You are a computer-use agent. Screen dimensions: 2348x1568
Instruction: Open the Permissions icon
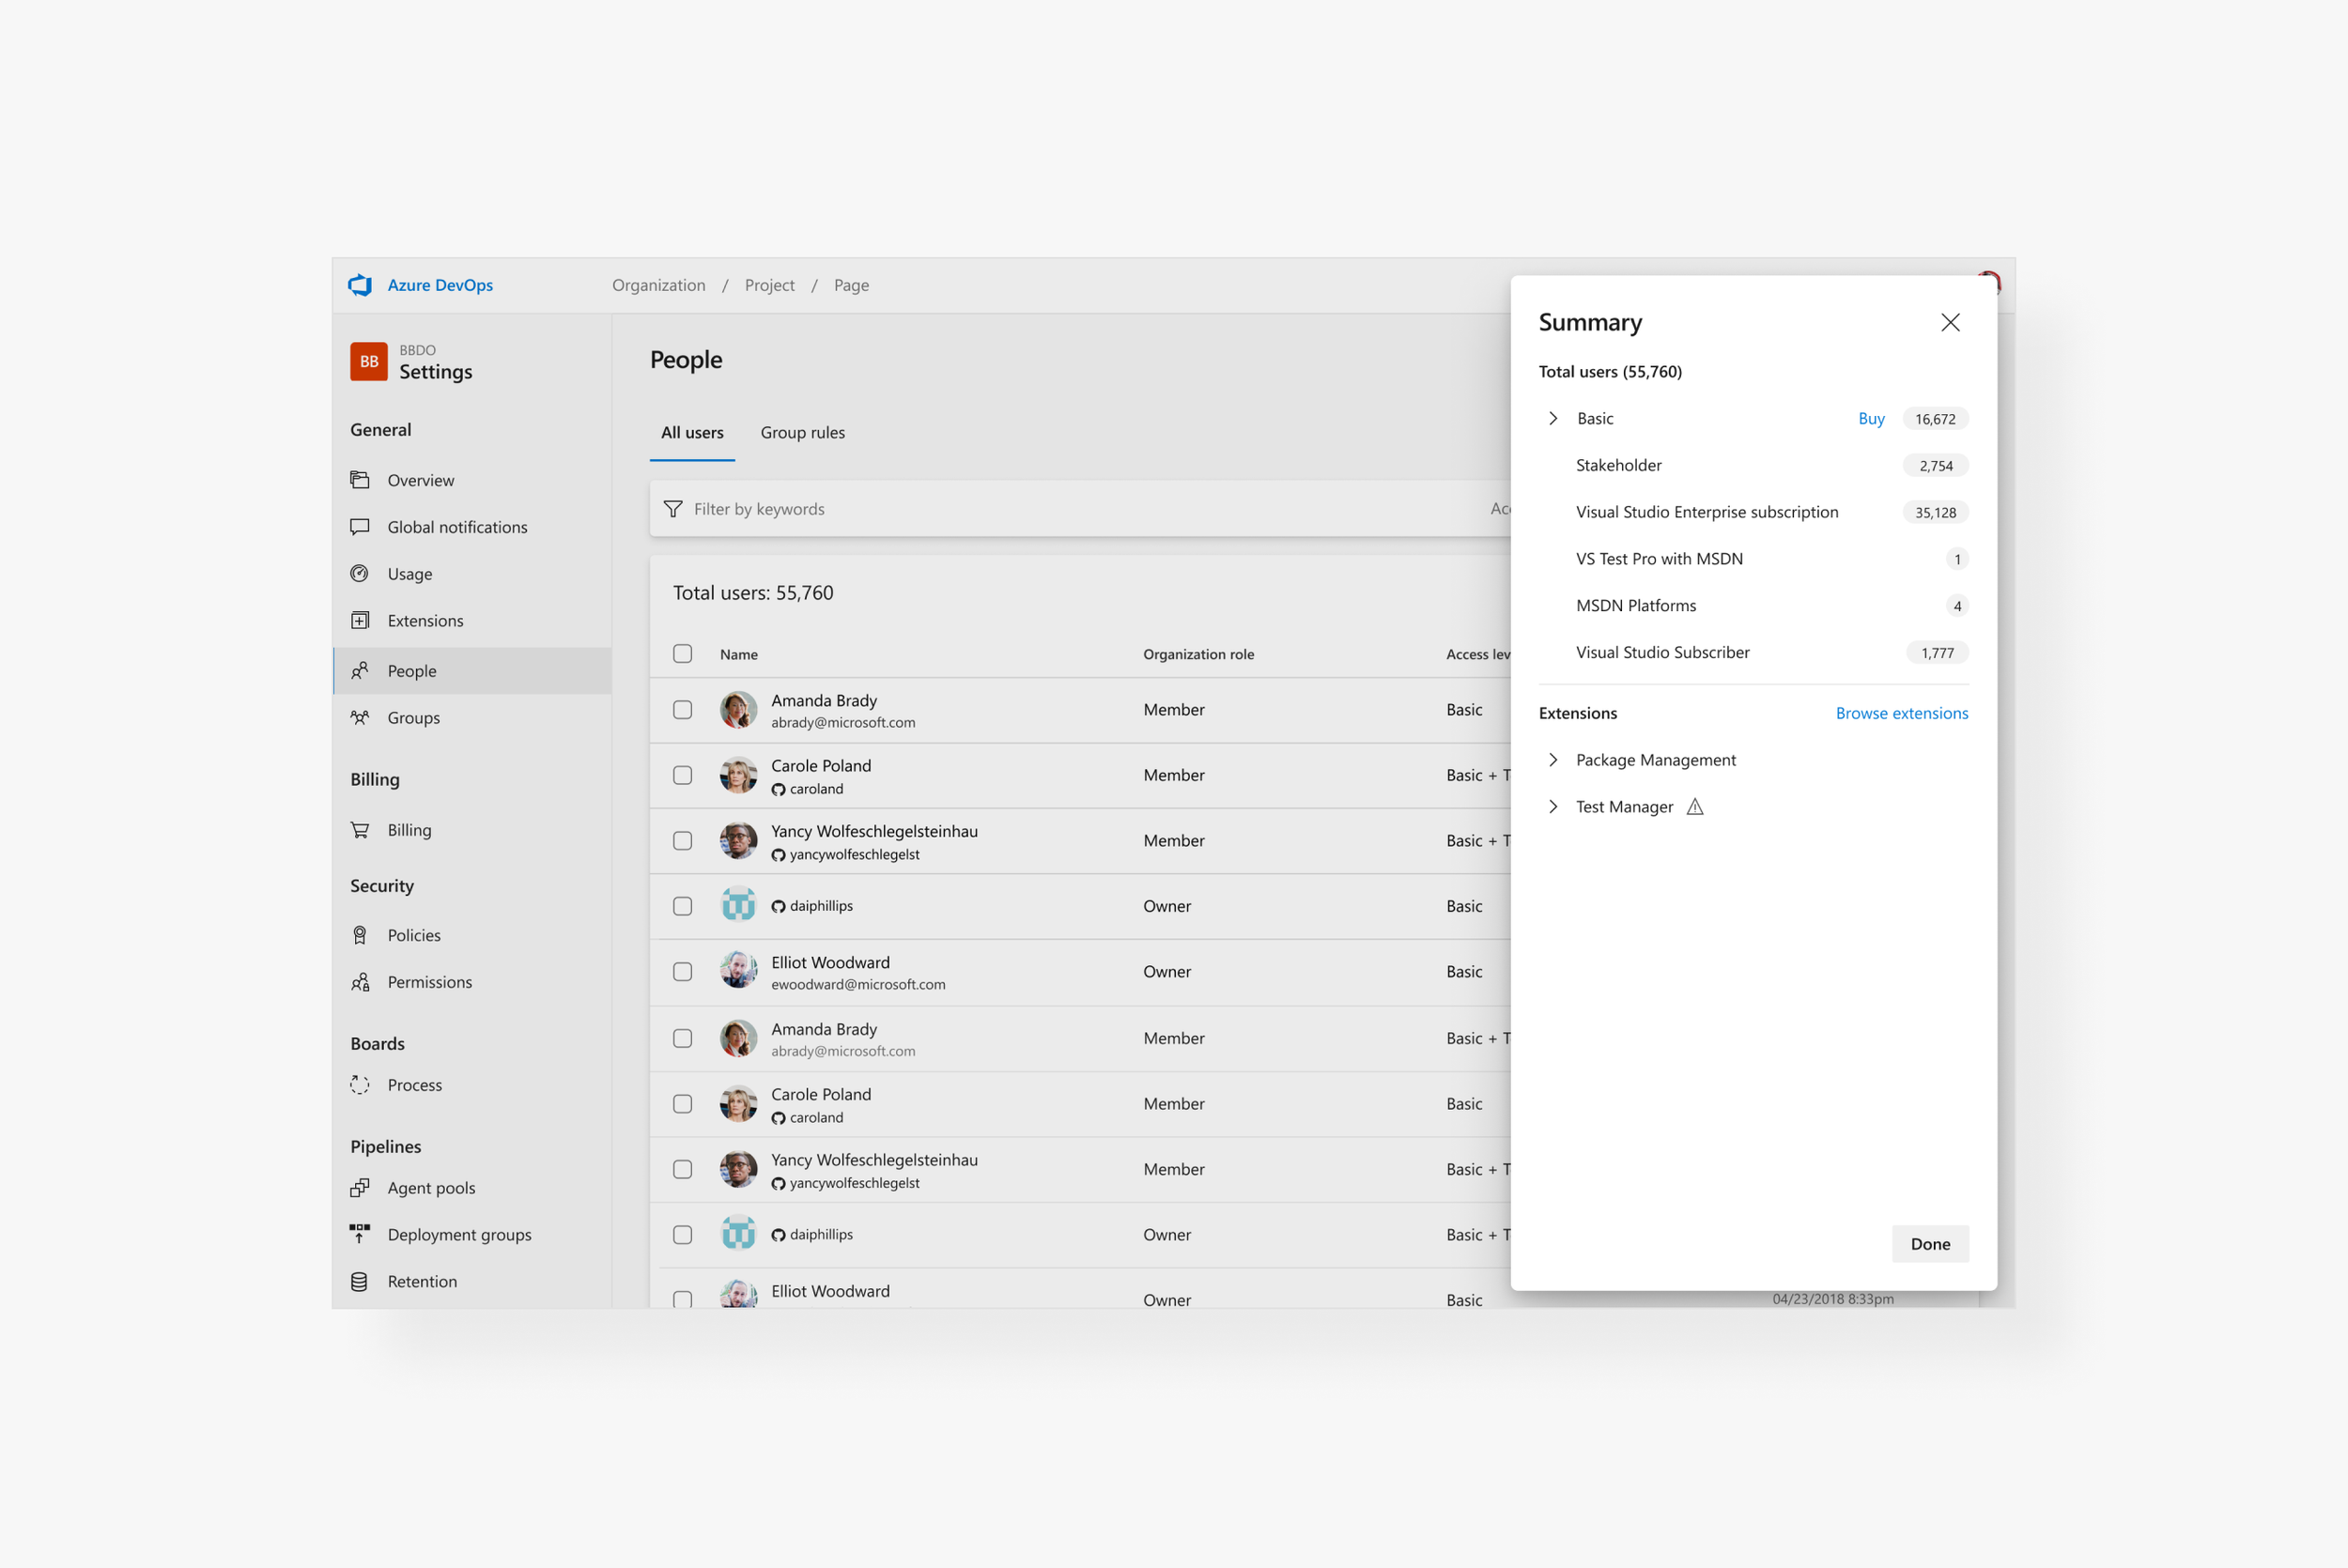pyautogui.click(x=360, y=982)
